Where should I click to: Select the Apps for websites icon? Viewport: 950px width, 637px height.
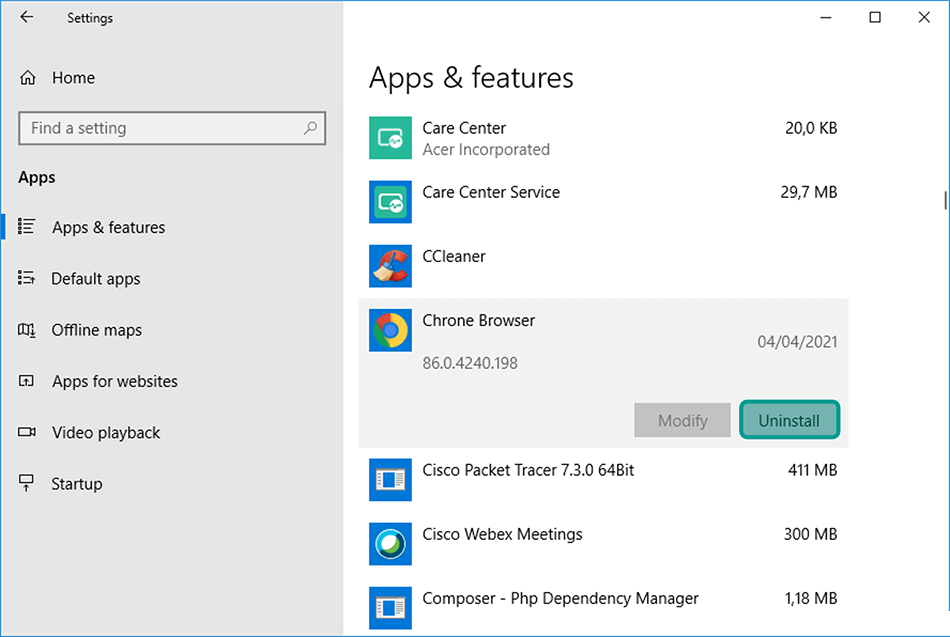click(x=26, y=381)
